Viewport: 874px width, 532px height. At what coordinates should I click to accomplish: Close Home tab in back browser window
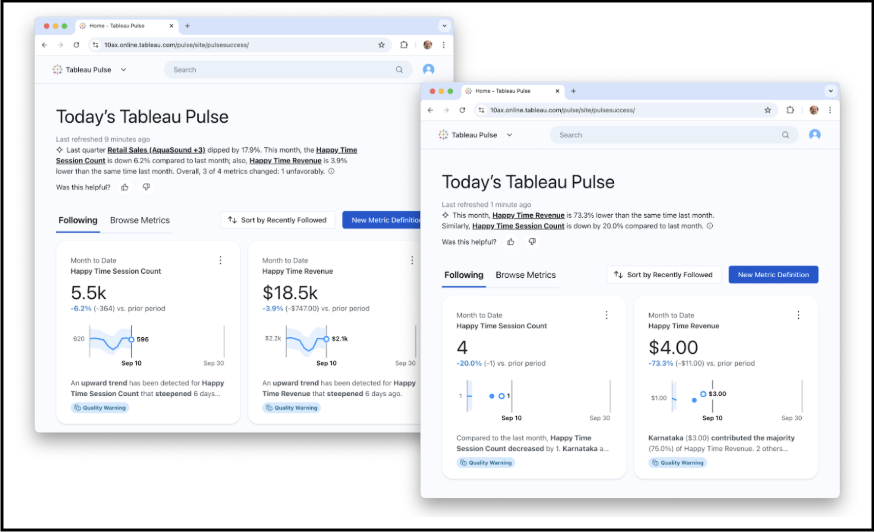click(171, 26)
